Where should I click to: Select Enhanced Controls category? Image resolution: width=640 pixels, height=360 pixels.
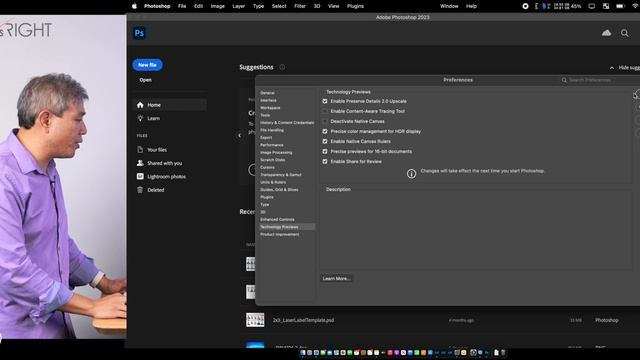(x=277, y=219)
